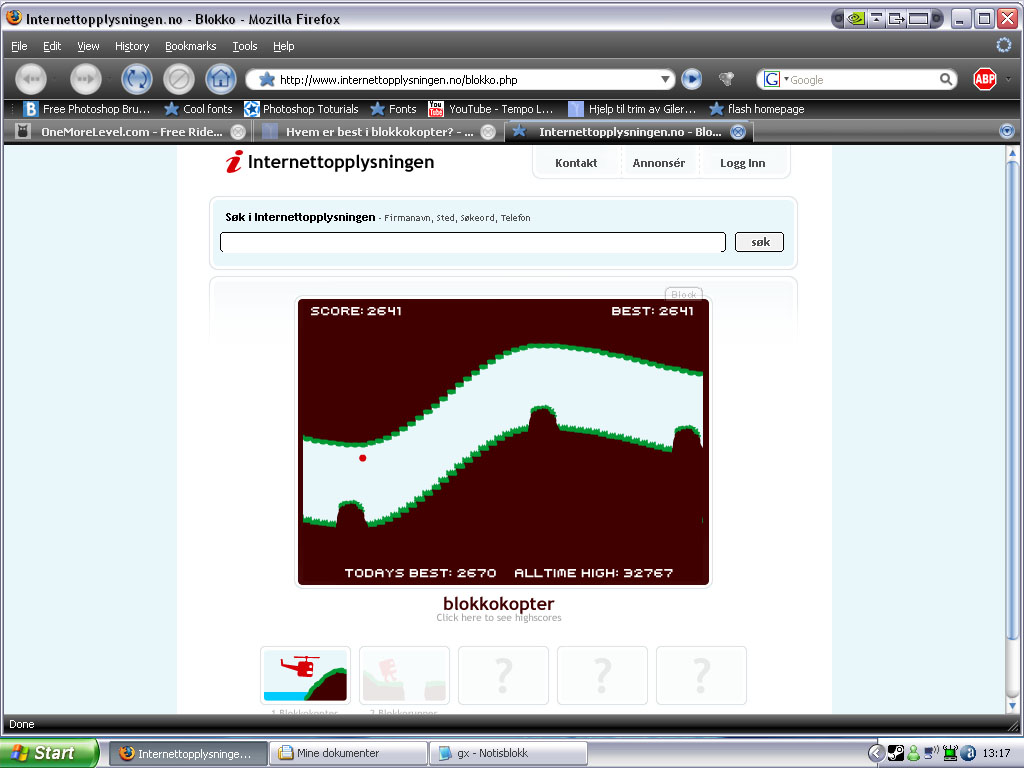The width and height of the screenshot is (1024, 768).
Task: Click the Kontakt link
Action: click(x=576, y=163)
